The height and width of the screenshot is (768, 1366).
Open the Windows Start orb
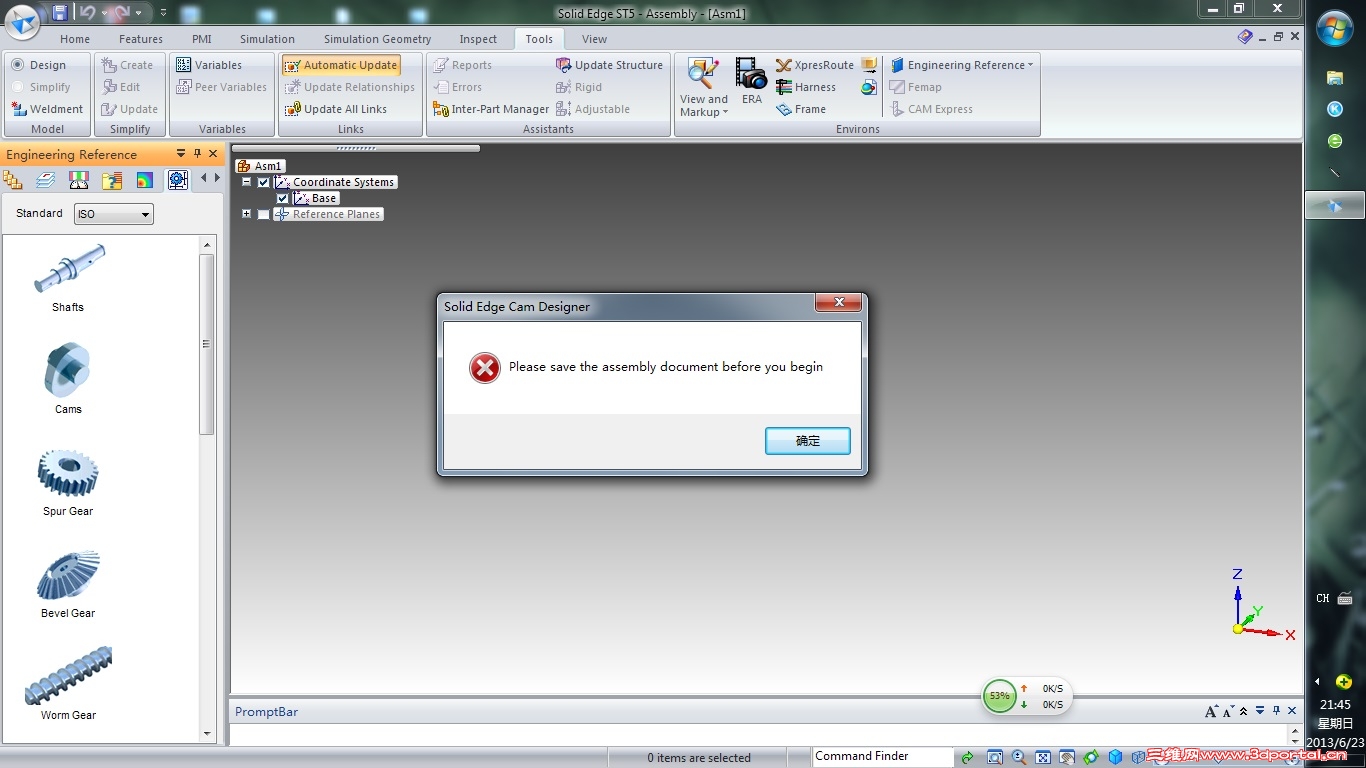(1335, 28)
